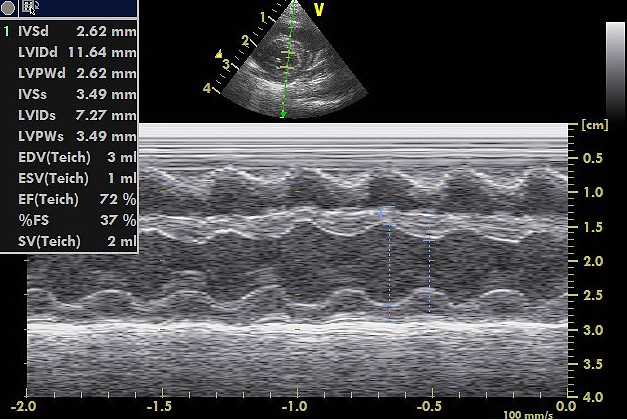This screenshot has width=627, height=420.
Task: Click the systolic blue caliper line on M-mode
Action: [x=429, y=266]
